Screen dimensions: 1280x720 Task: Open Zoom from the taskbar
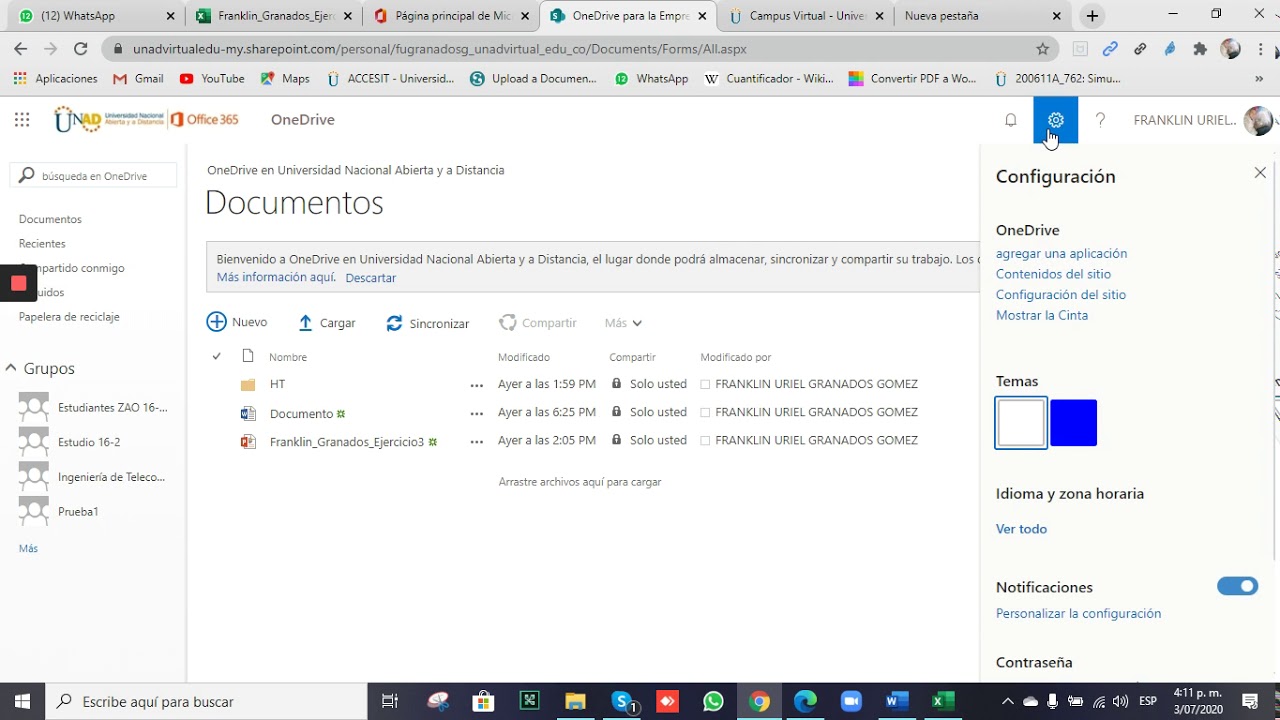(851, 701)
